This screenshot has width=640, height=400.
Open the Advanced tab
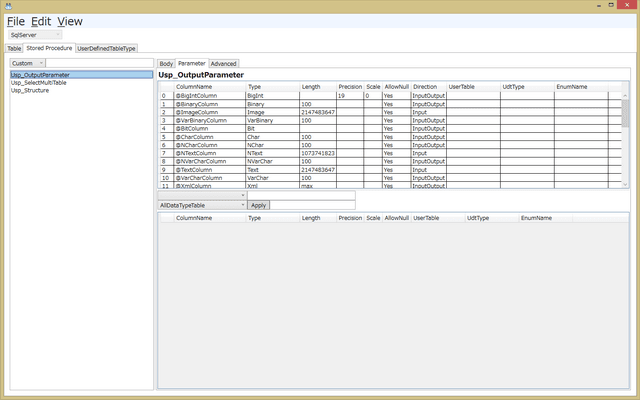coord(224,64)
